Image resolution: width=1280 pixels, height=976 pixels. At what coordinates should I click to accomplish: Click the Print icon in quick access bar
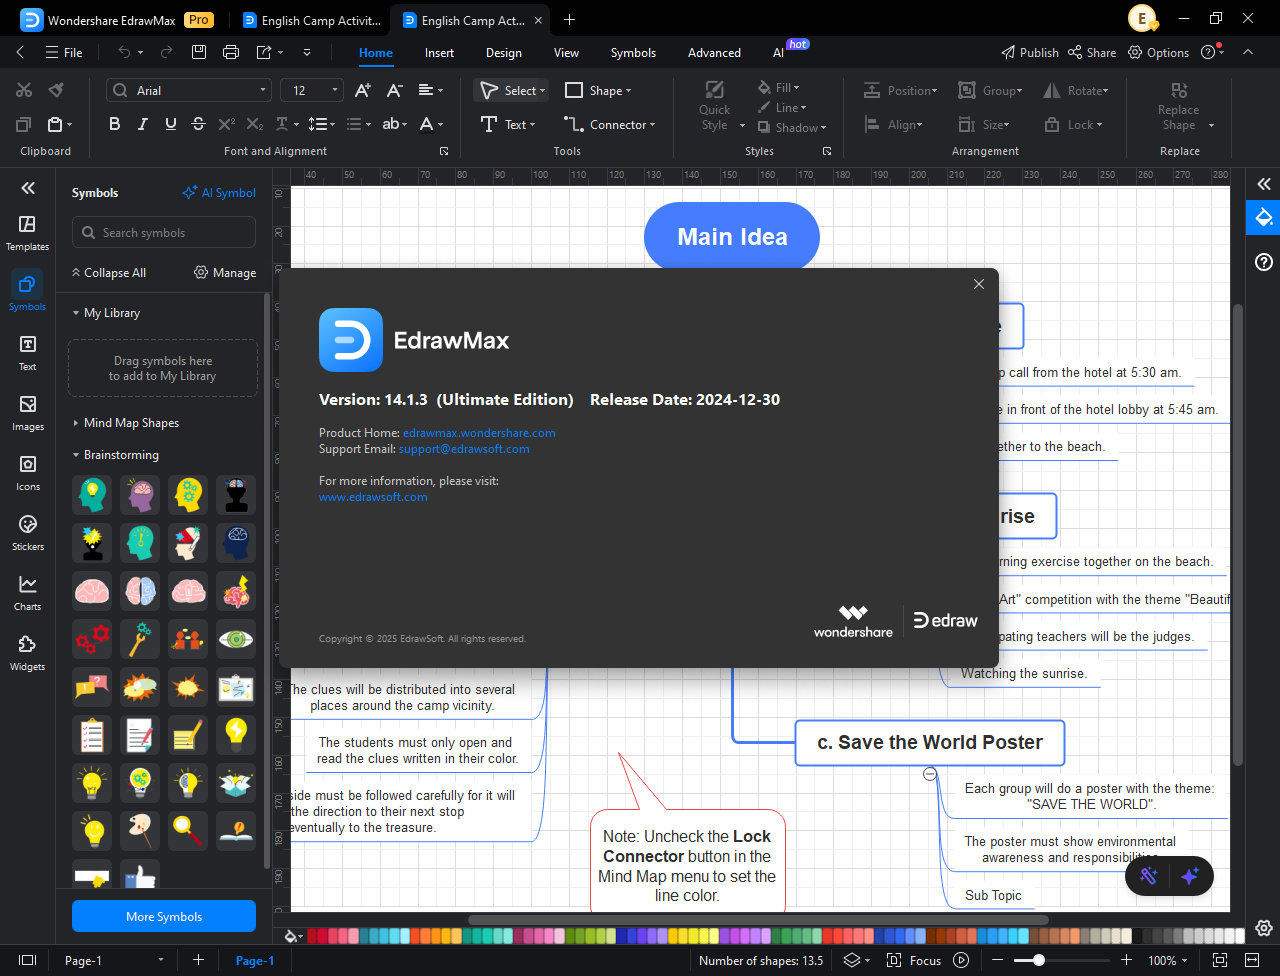tap(231, 52)
